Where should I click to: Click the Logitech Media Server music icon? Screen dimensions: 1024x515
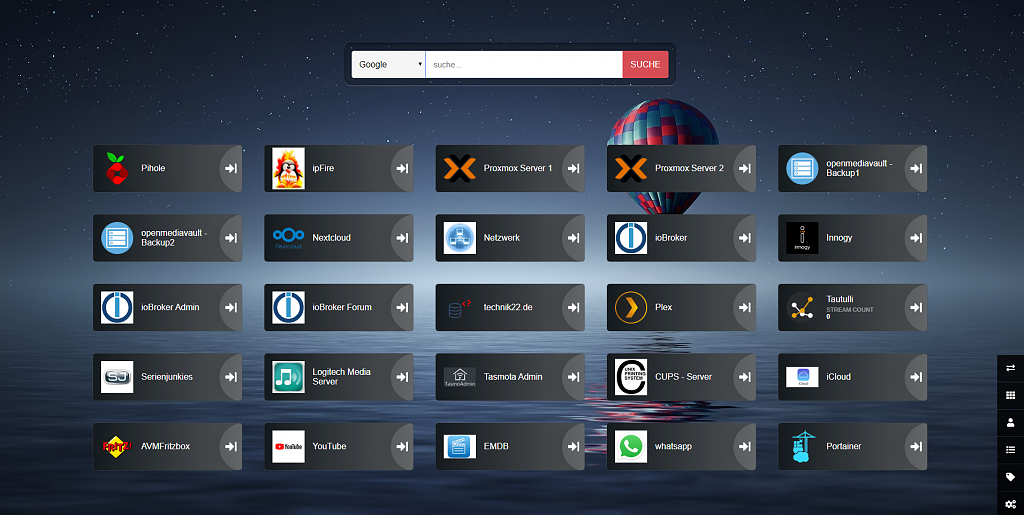point(288,377)
